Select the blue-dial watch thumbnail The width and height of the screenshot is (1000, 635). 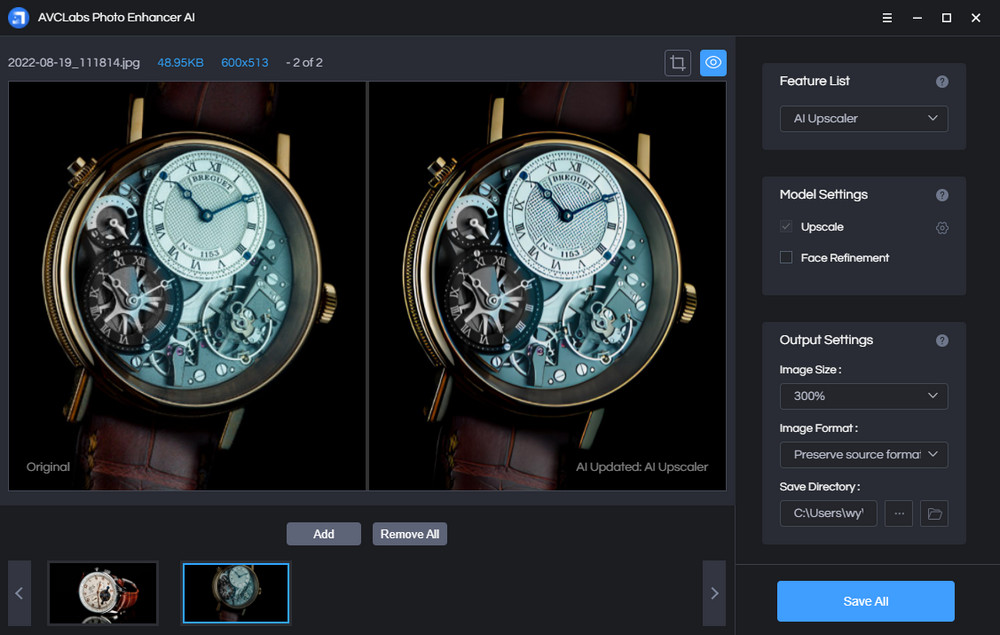[236, 593]
